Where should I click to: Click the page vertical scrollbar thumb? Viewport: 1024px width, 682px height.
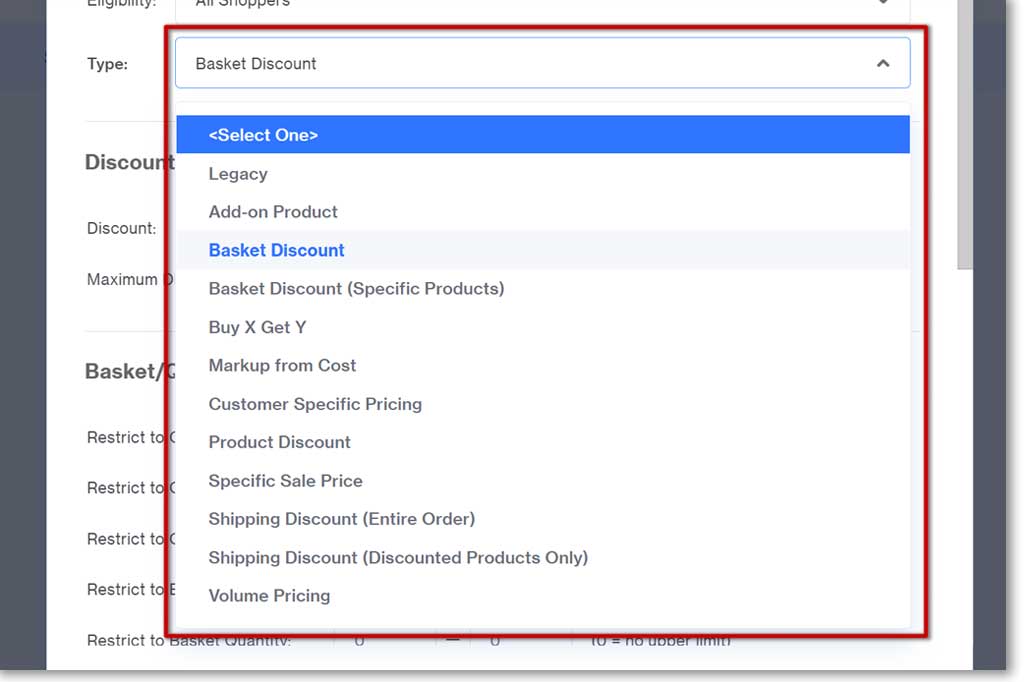(x=965, y=134)
